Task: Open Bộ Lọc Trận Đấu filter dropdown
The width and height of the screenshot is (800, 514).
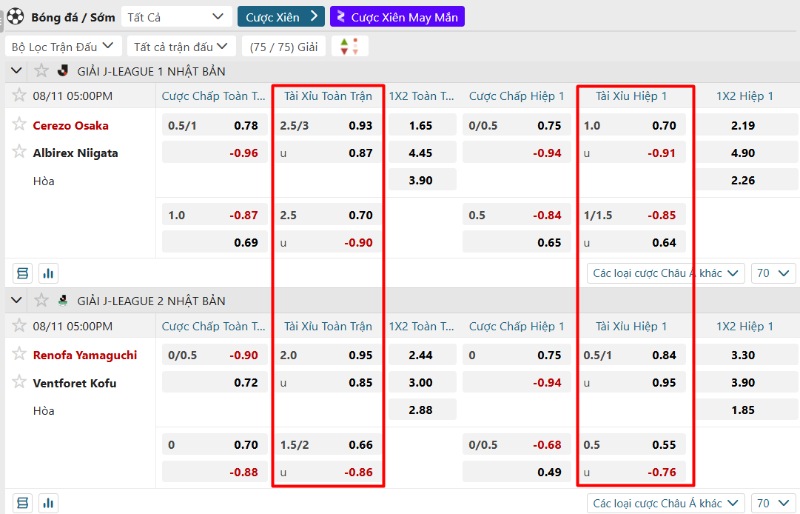Action: pos(63,46)
